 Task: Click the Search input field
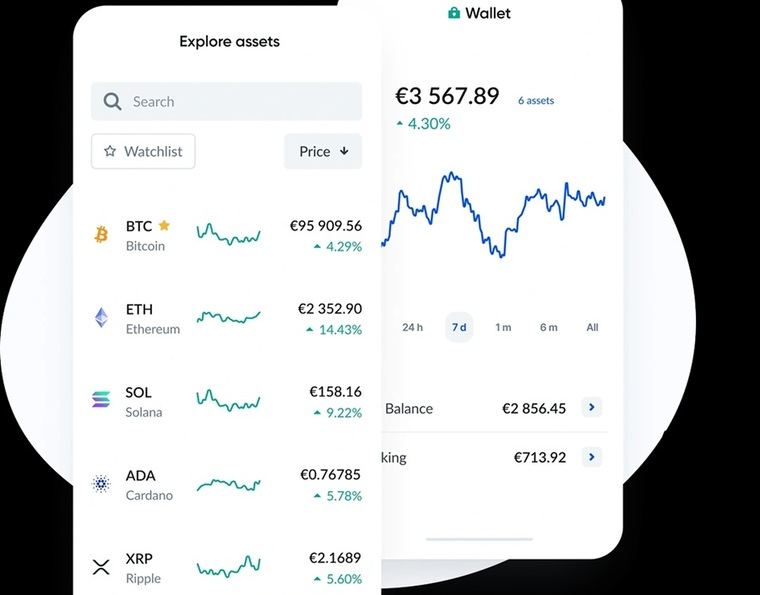click(x=240, y=101)
